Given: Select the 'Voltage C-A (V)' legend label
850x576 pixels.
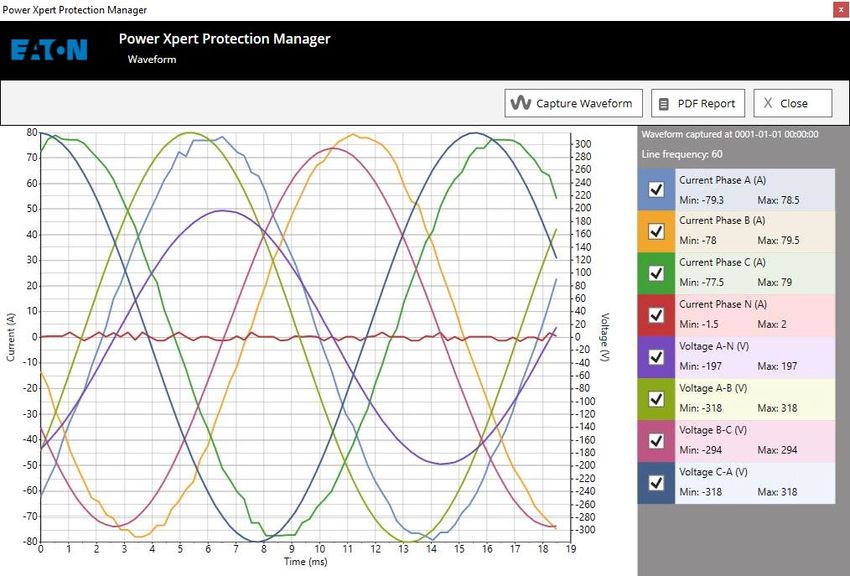Looking at the screenshot, I should pyautogui.click(x=713, y=472).
